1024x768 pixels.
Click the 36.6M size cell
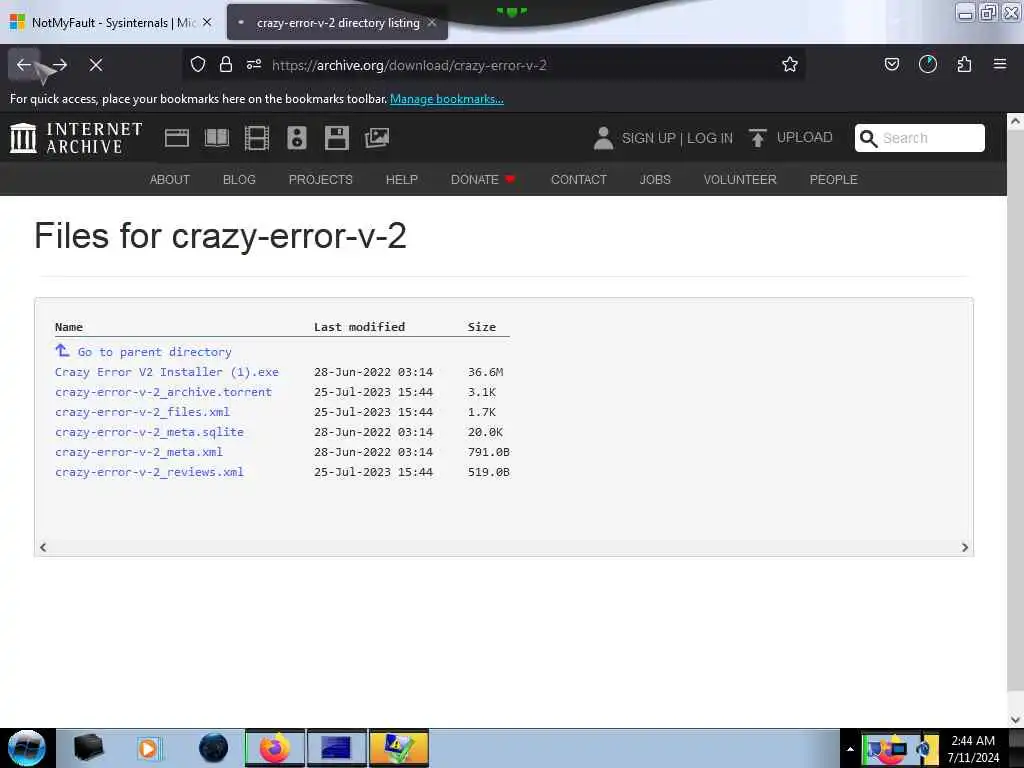pos(485,372)
